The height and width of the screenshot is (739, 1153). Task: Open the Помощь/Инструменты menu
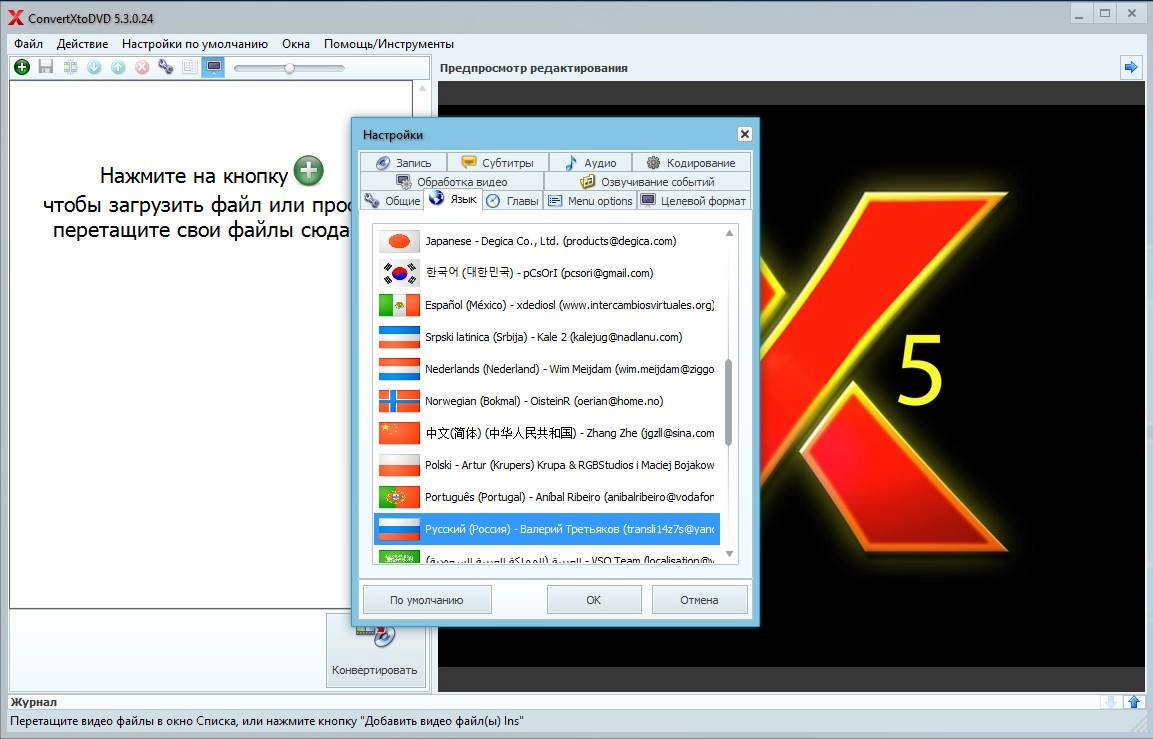tap(389, 44)
